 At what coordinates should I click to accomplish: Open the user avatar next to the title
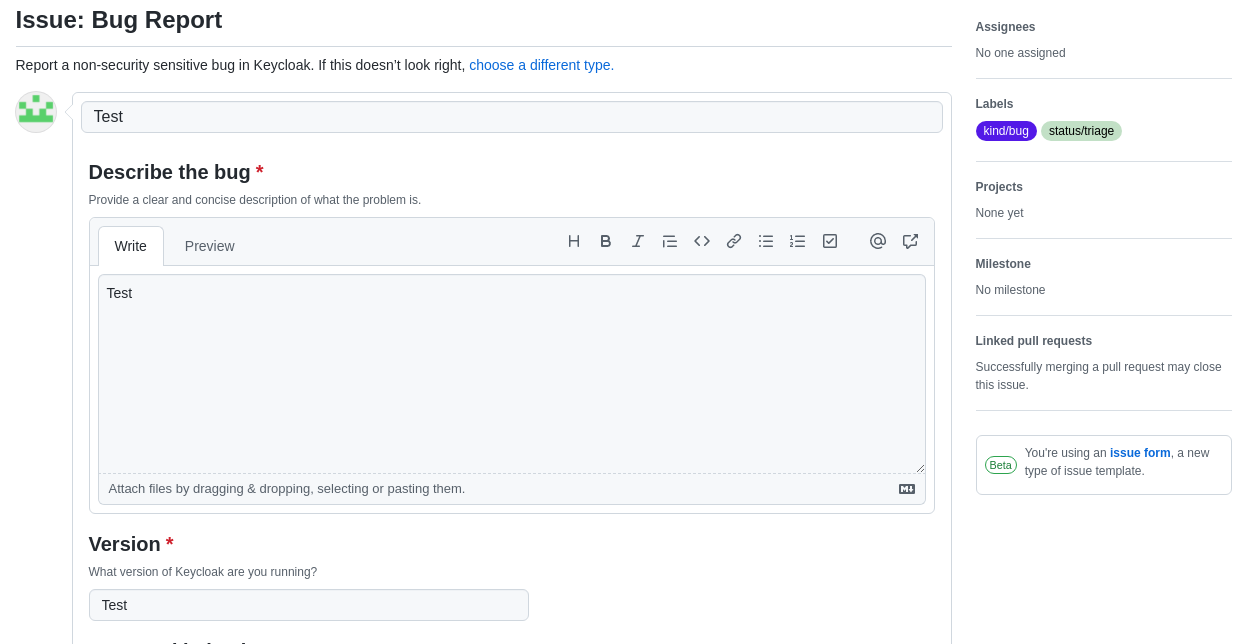click(x=36, y=112)
